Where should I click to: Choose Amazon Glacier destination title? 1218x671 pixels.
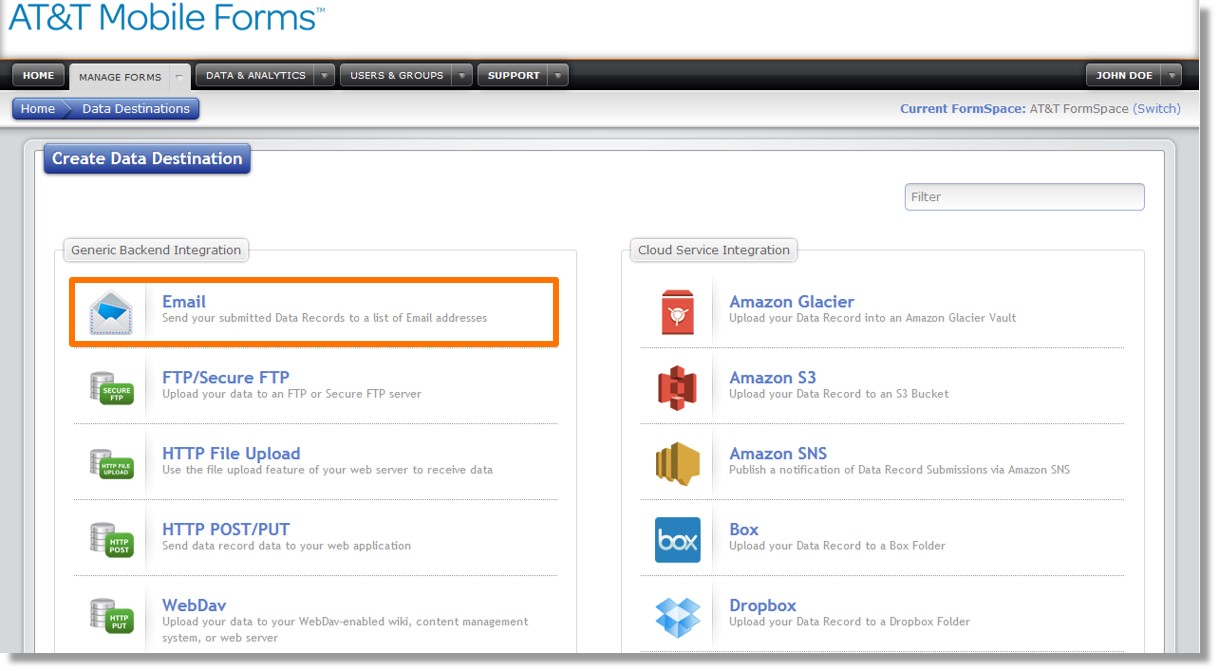pyautogui.click(x=792, y=302)
